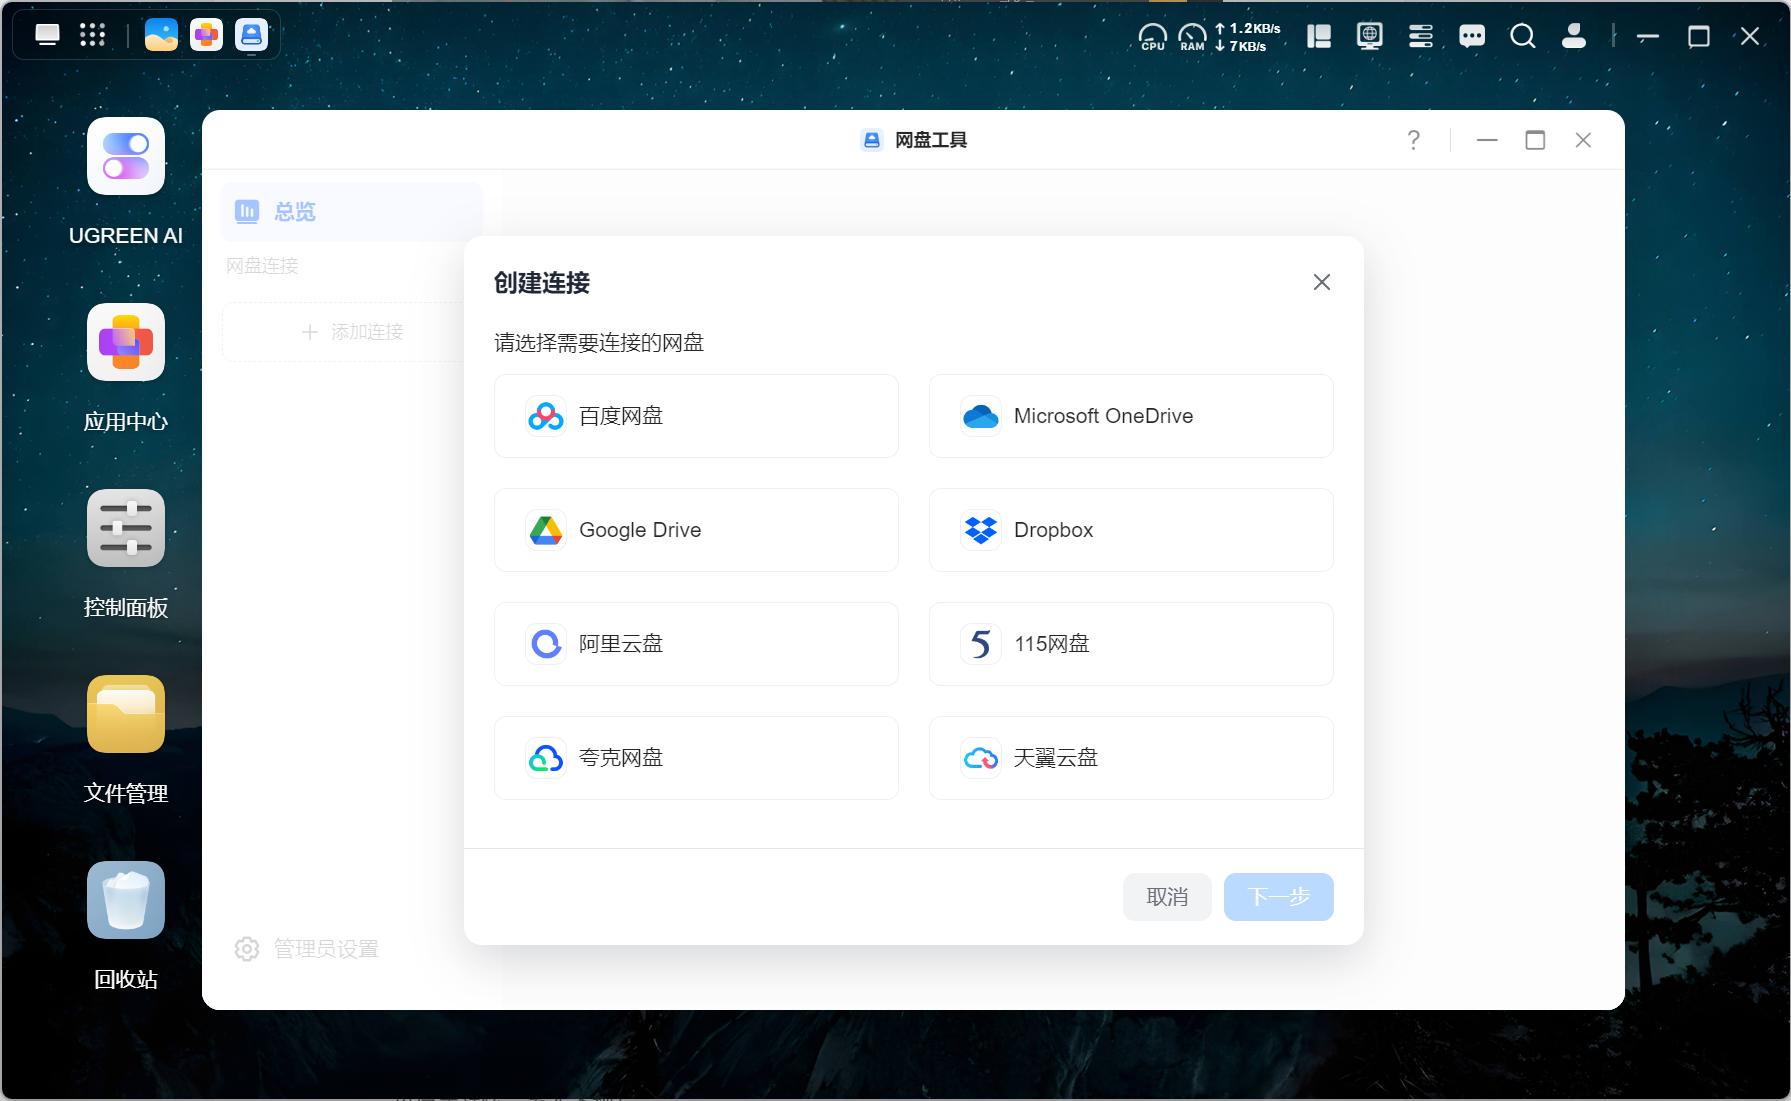
Task: Open the app grid launcher
Action: 92,36
